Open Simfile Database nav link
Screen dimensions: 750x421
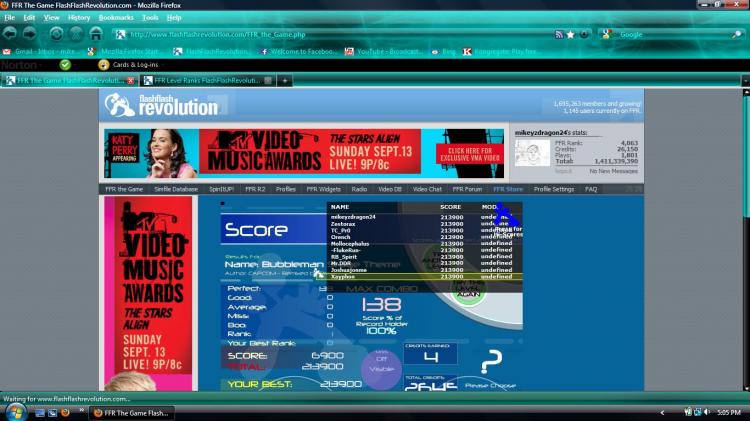coord(176,189)
